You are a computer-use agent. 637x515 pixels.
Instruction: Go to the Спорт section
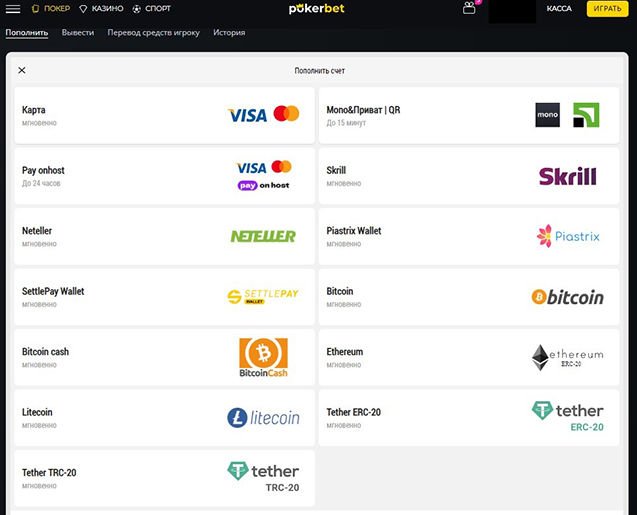151,9
